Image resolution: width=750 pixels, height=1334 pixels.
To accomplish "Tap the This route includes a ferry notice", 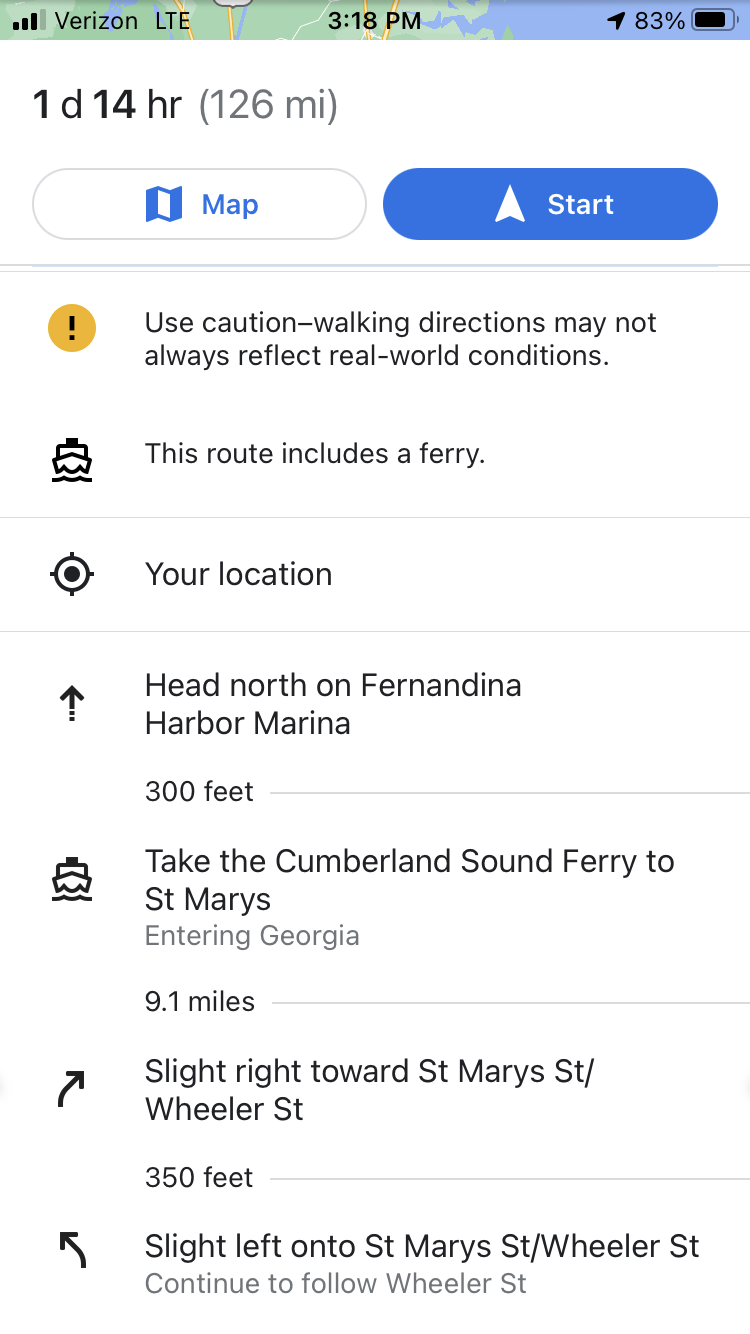I will (315, 454).
